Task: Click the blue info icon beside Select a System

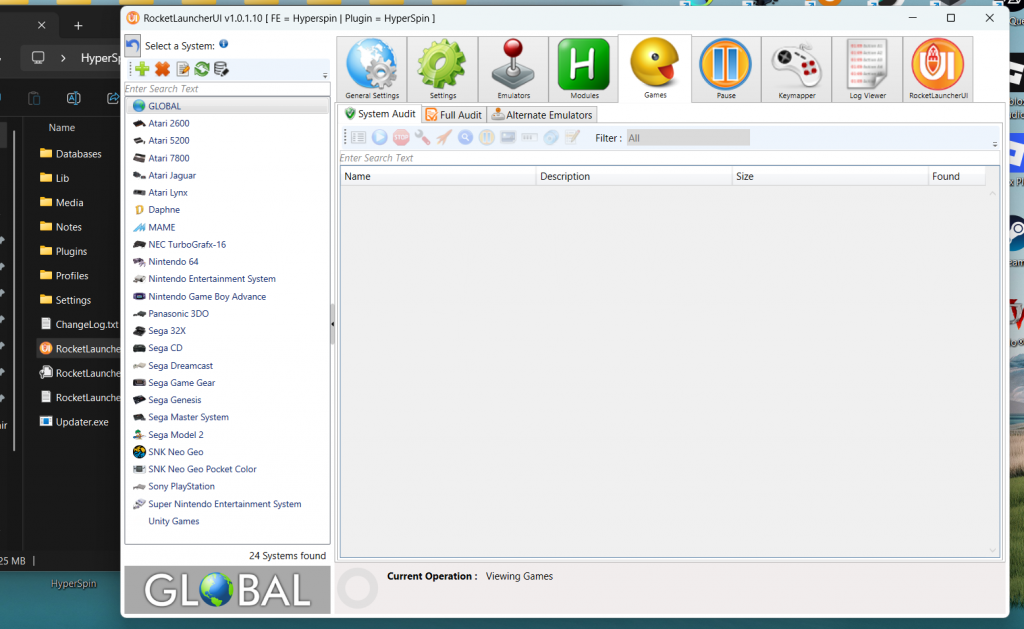Action: click(x=224, y=44)
